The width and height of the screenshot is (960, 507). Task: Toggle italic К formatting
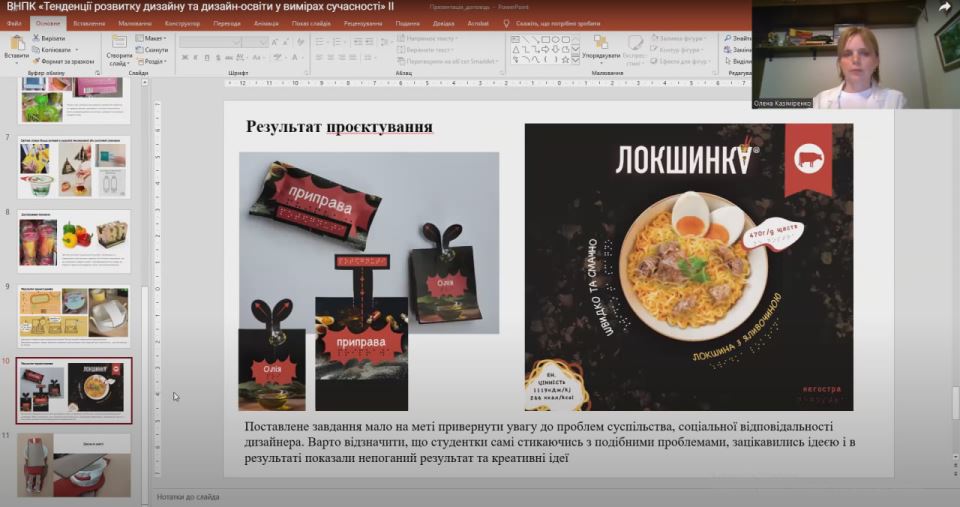tap(195, 58)
